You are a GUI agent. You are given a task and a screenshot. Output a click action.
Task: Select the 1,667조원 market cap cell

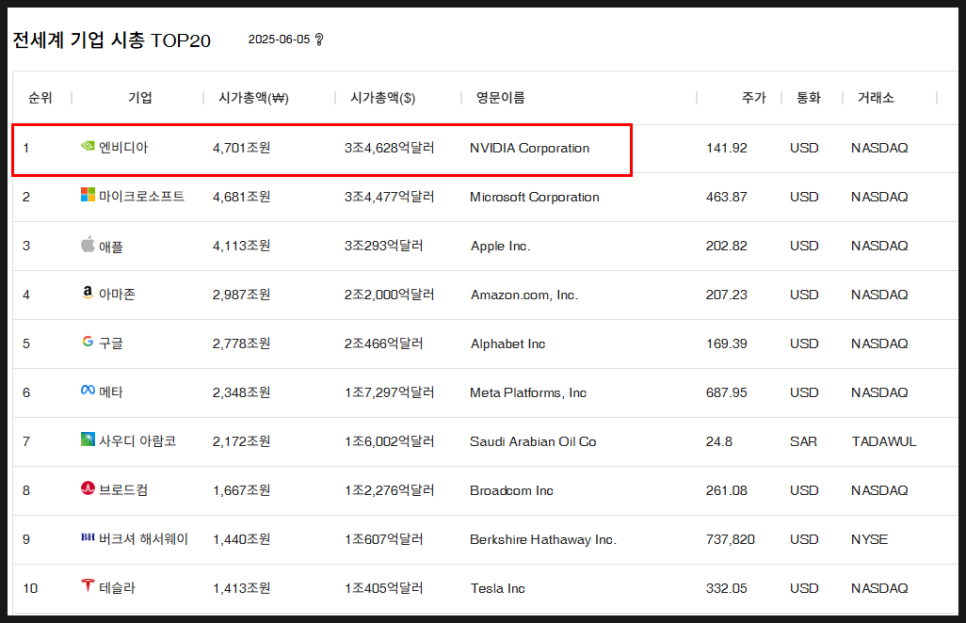(x=242, y=490)
